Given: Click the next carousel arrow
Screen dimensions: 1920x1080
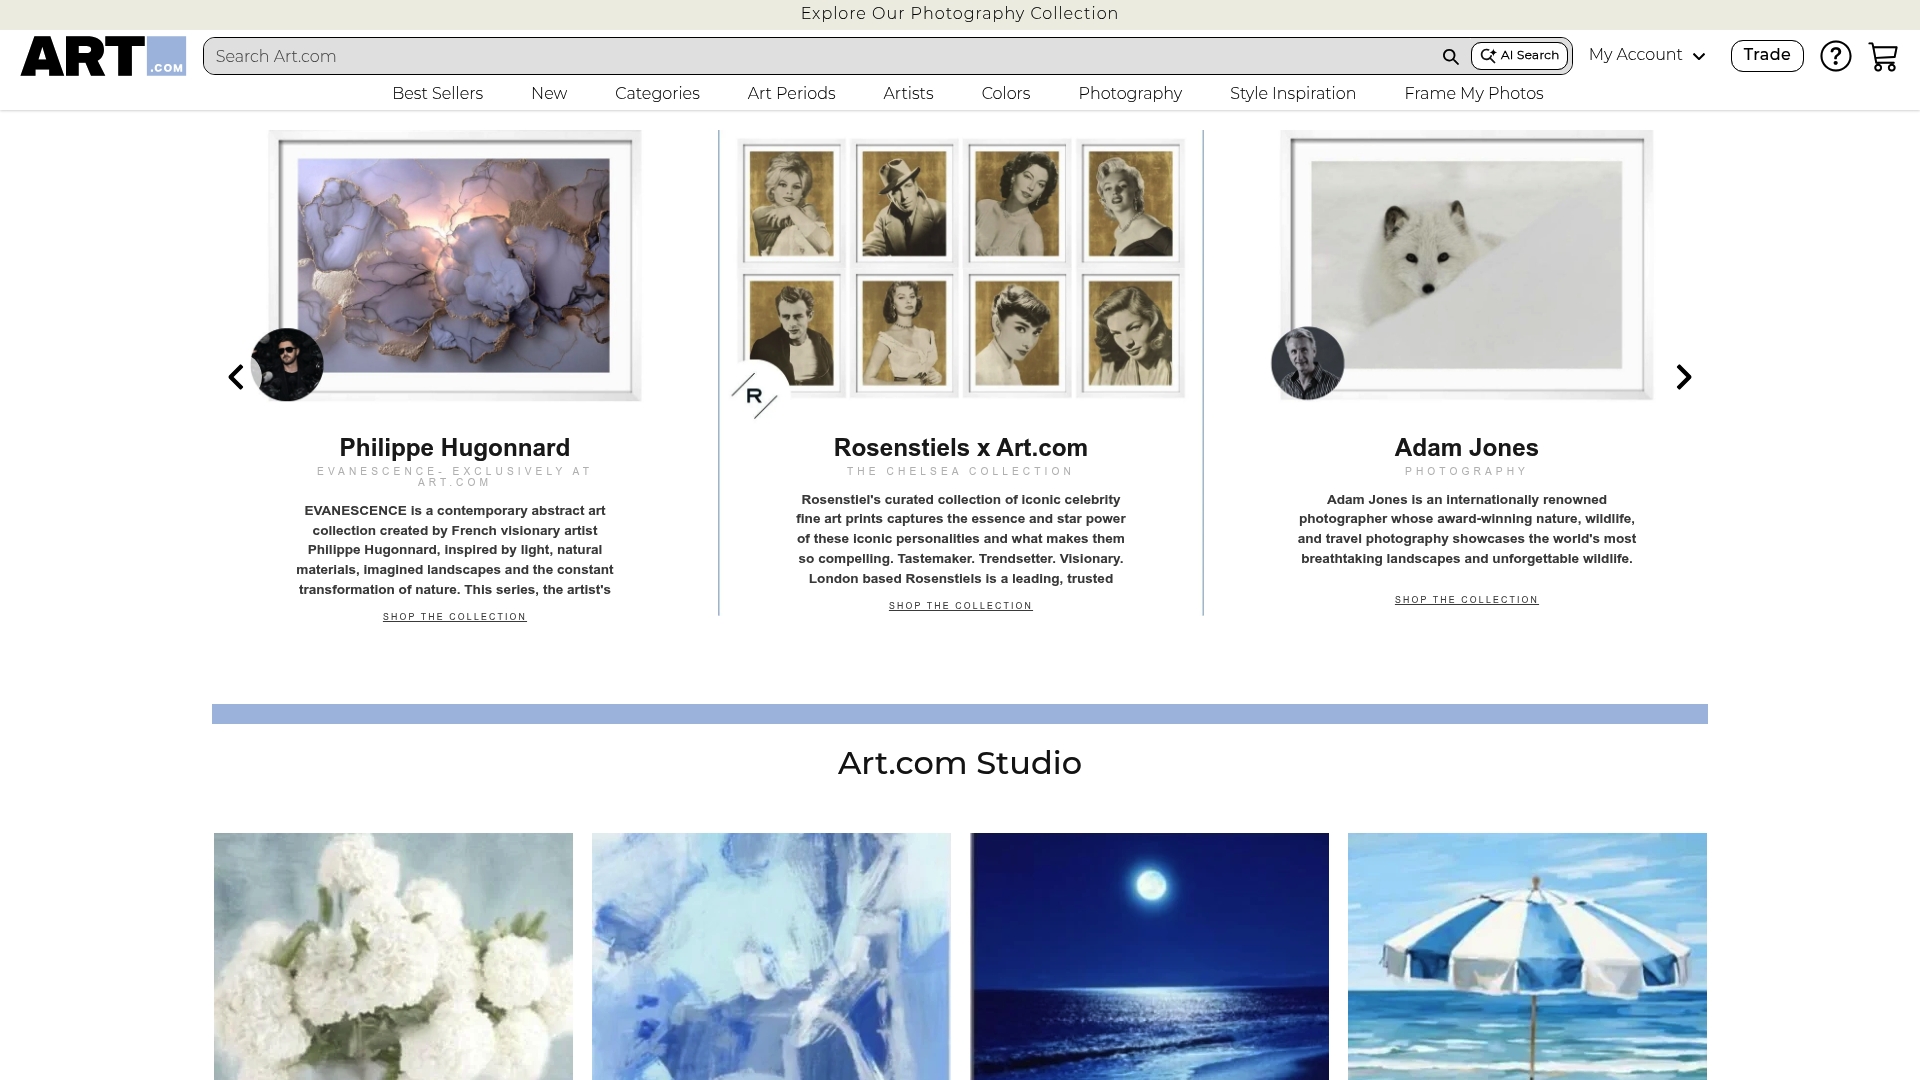Looking at the screenshot, I should [1684, 377].
